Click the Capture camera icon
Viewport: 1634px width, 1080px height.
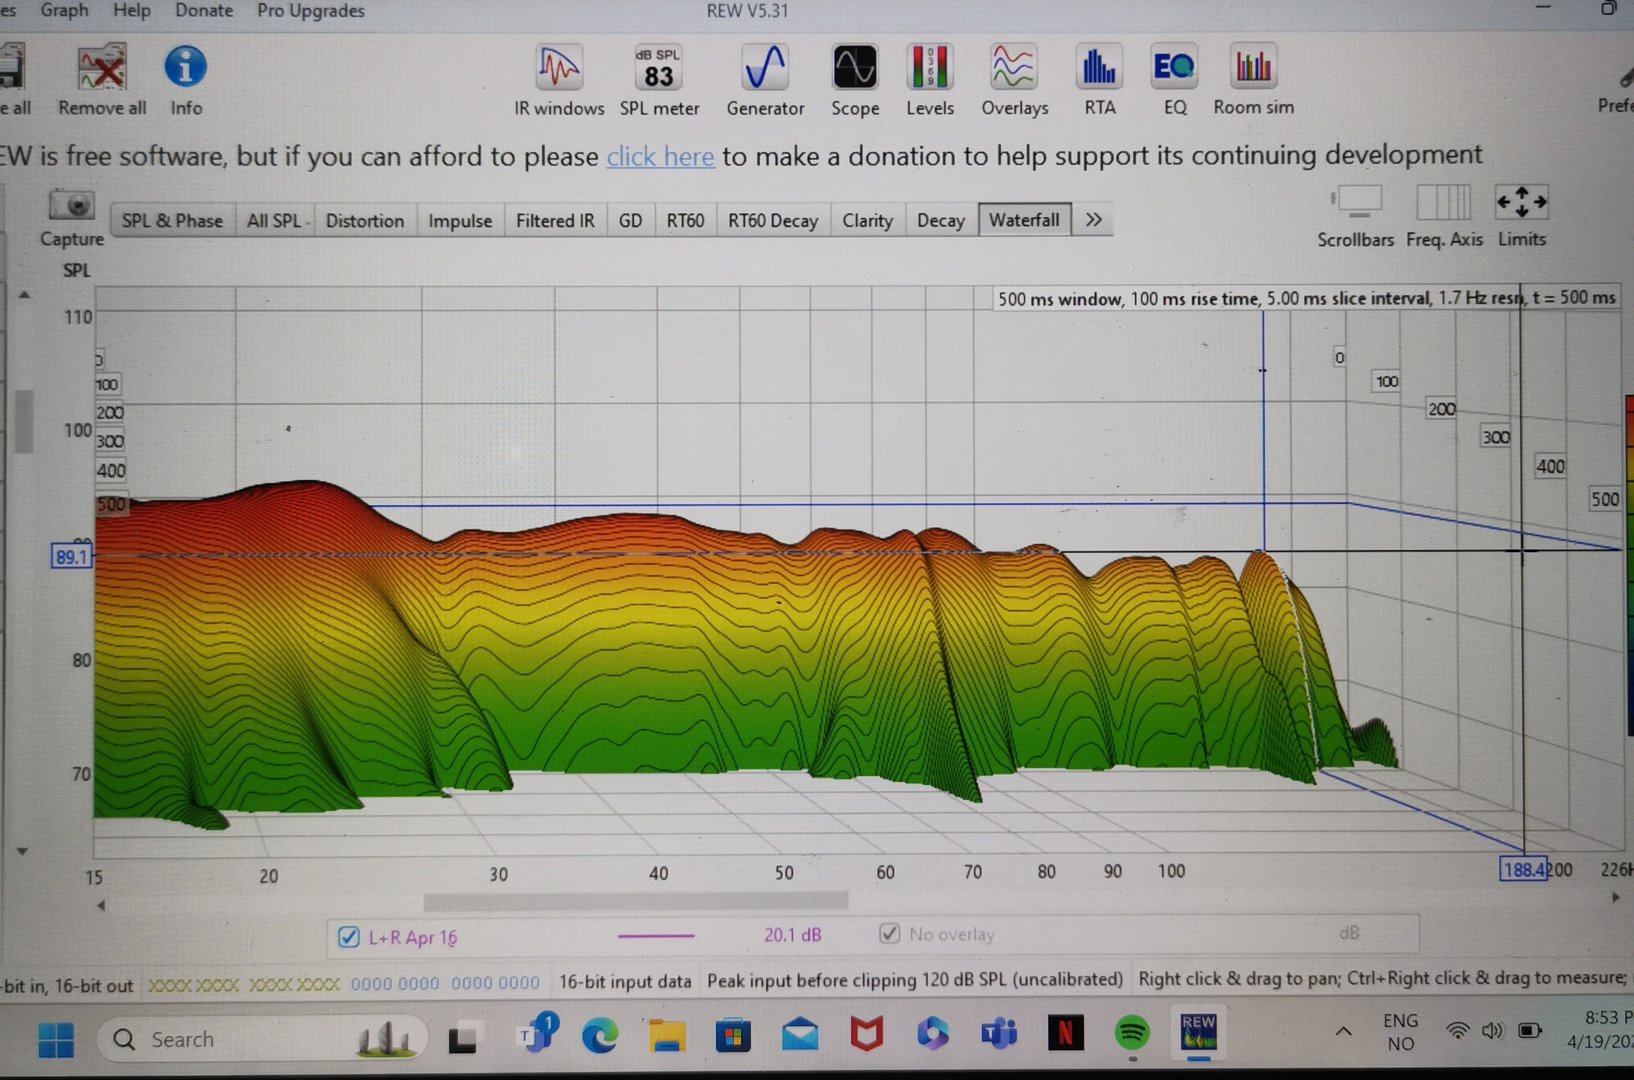click(x=72, y=207)
